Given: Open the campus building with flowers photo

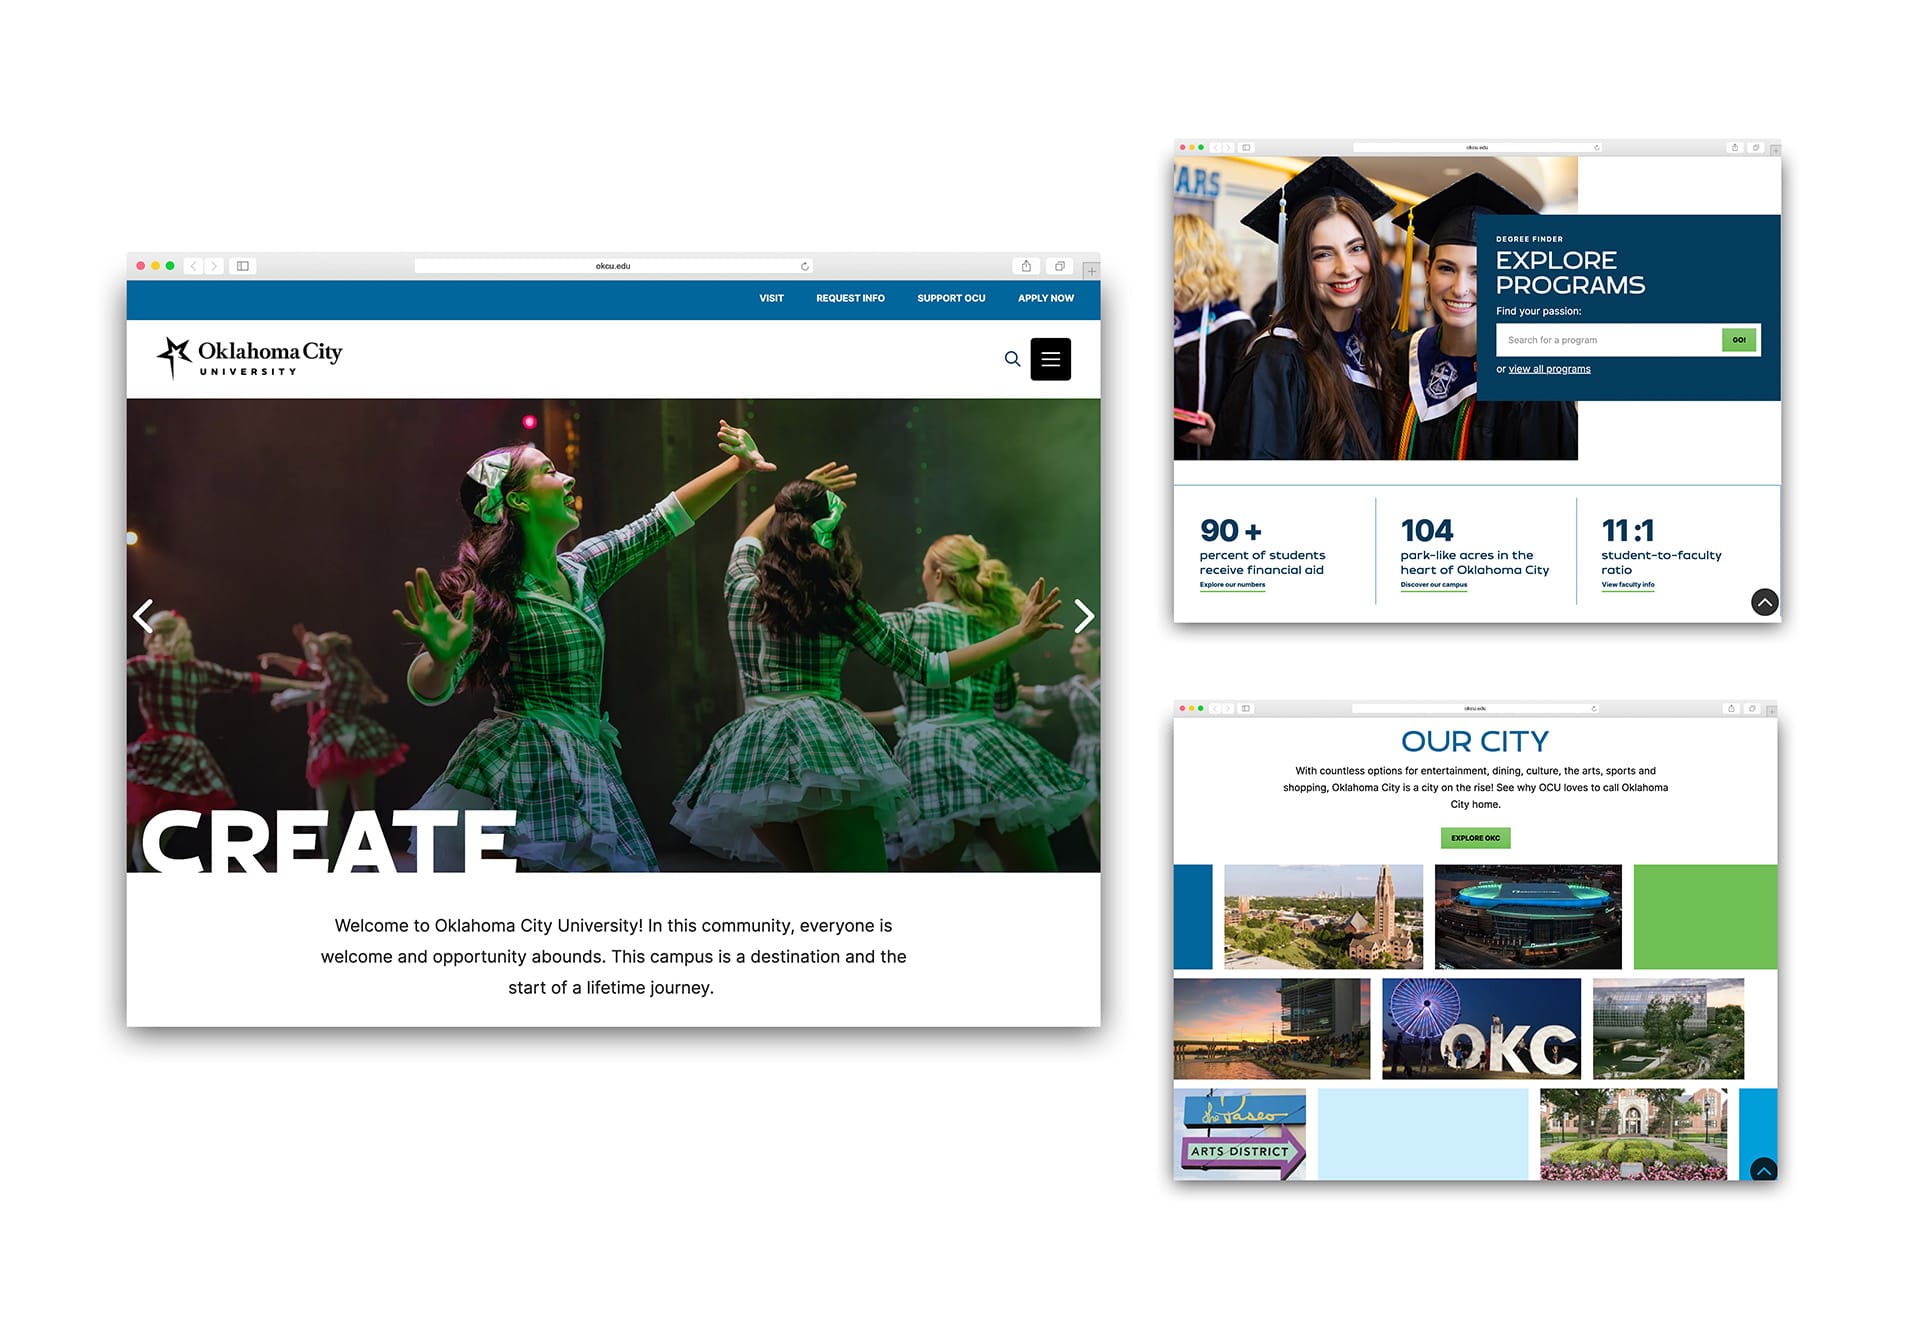Looking at the screenshot, I should click(1633, 1135).
